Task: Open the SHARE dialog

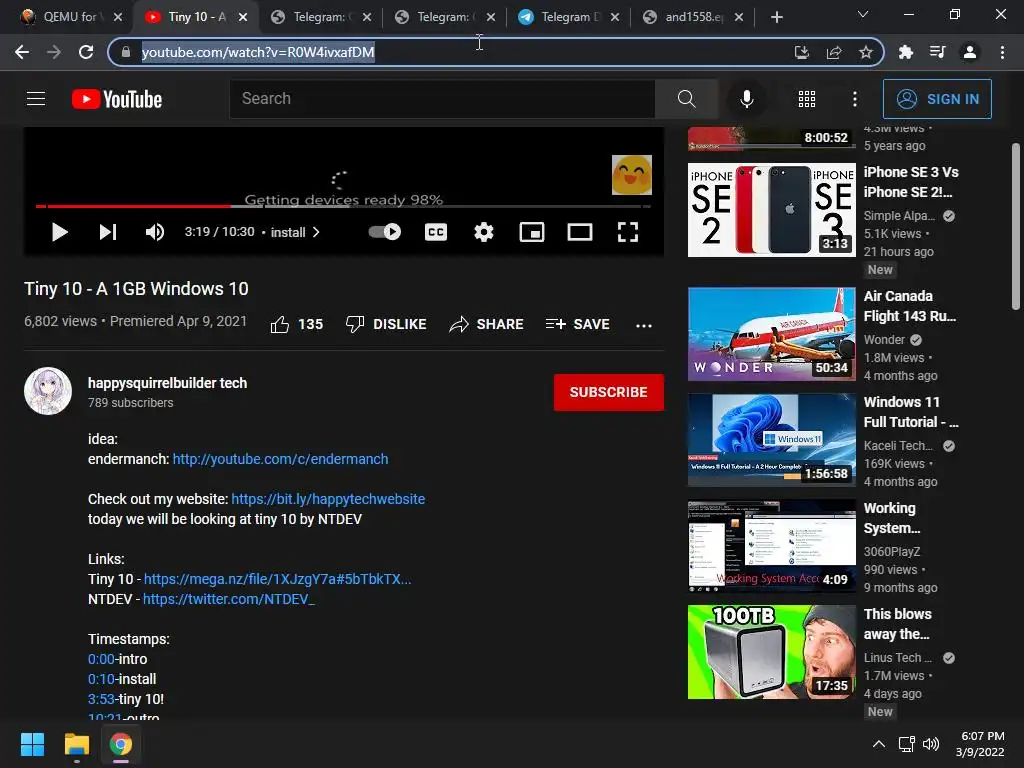Action: (x=487, y=324)
